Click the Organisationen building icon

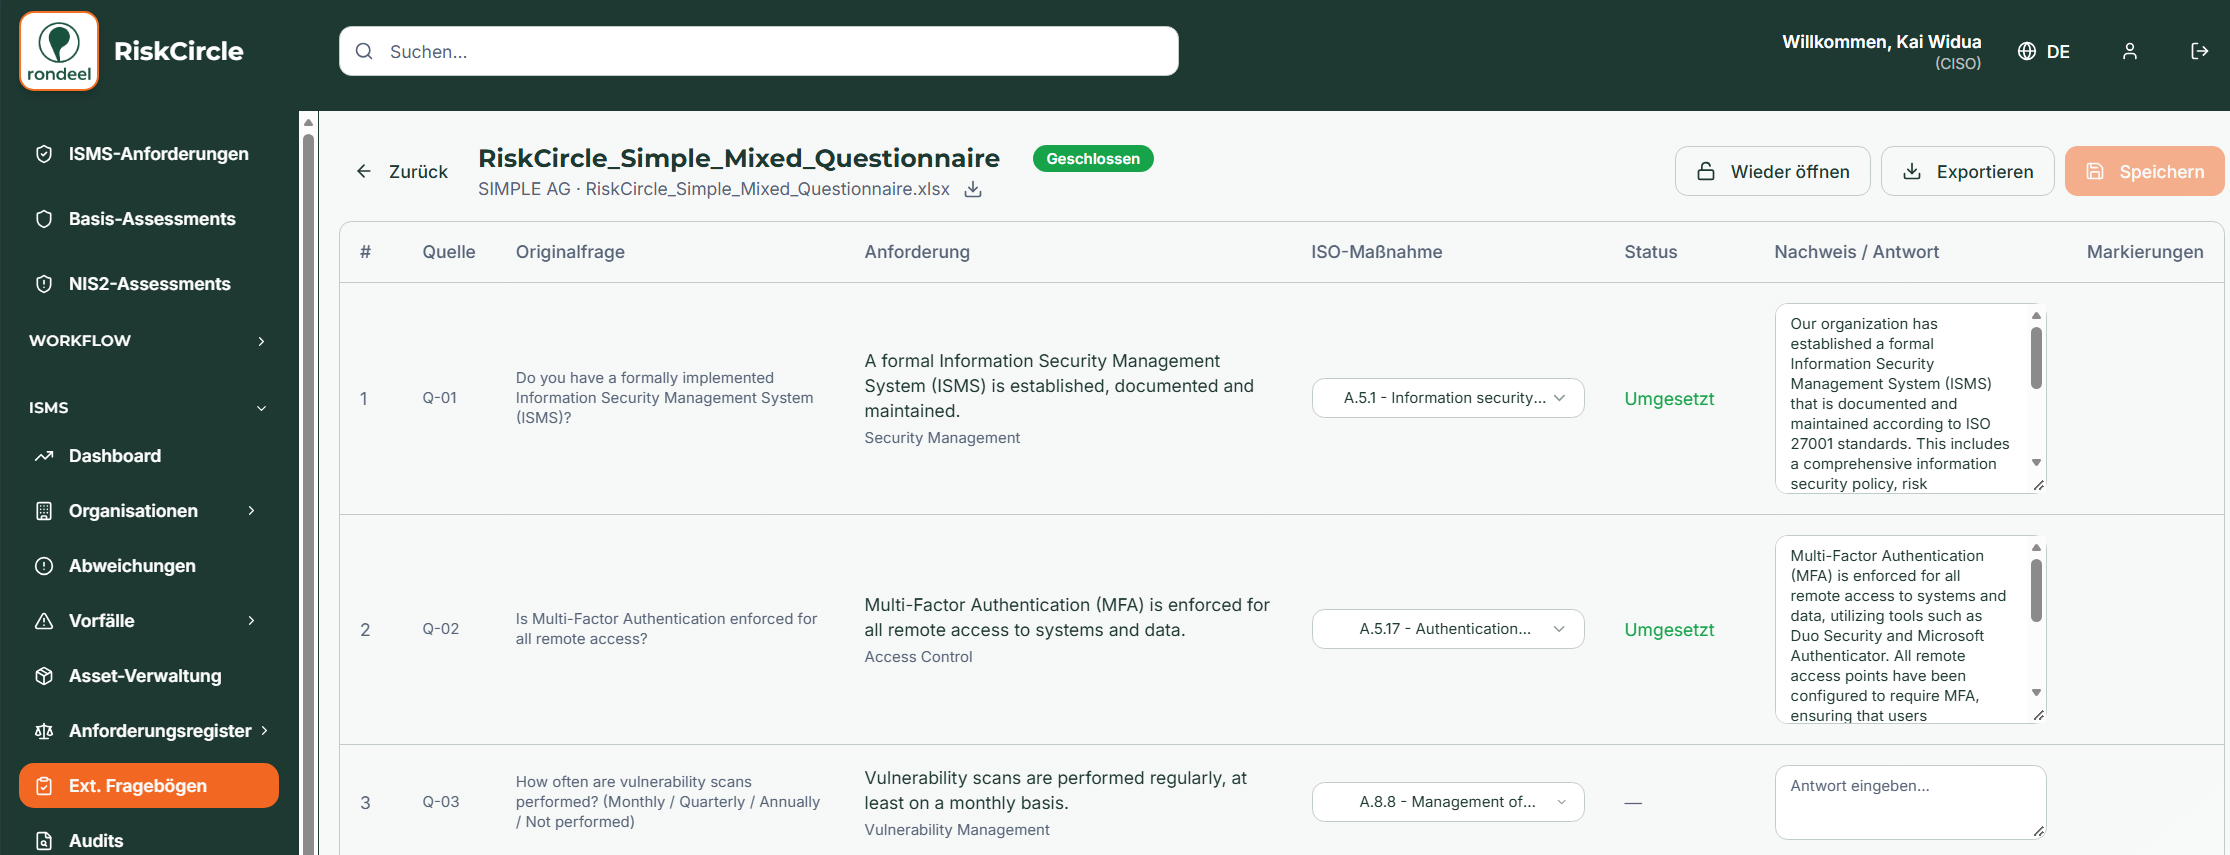click(x=44, y=511)
